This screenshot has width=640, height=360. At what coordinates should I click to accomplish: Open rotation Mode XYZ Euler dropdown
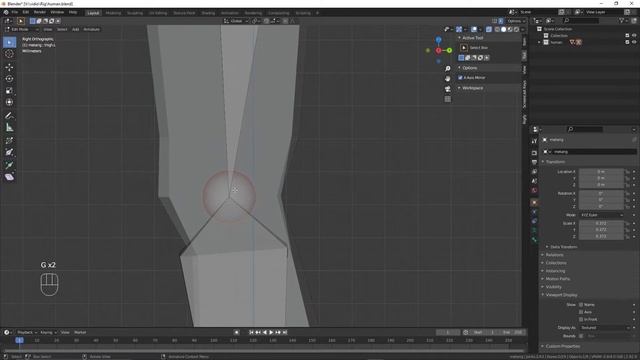(x=602, y=215)
